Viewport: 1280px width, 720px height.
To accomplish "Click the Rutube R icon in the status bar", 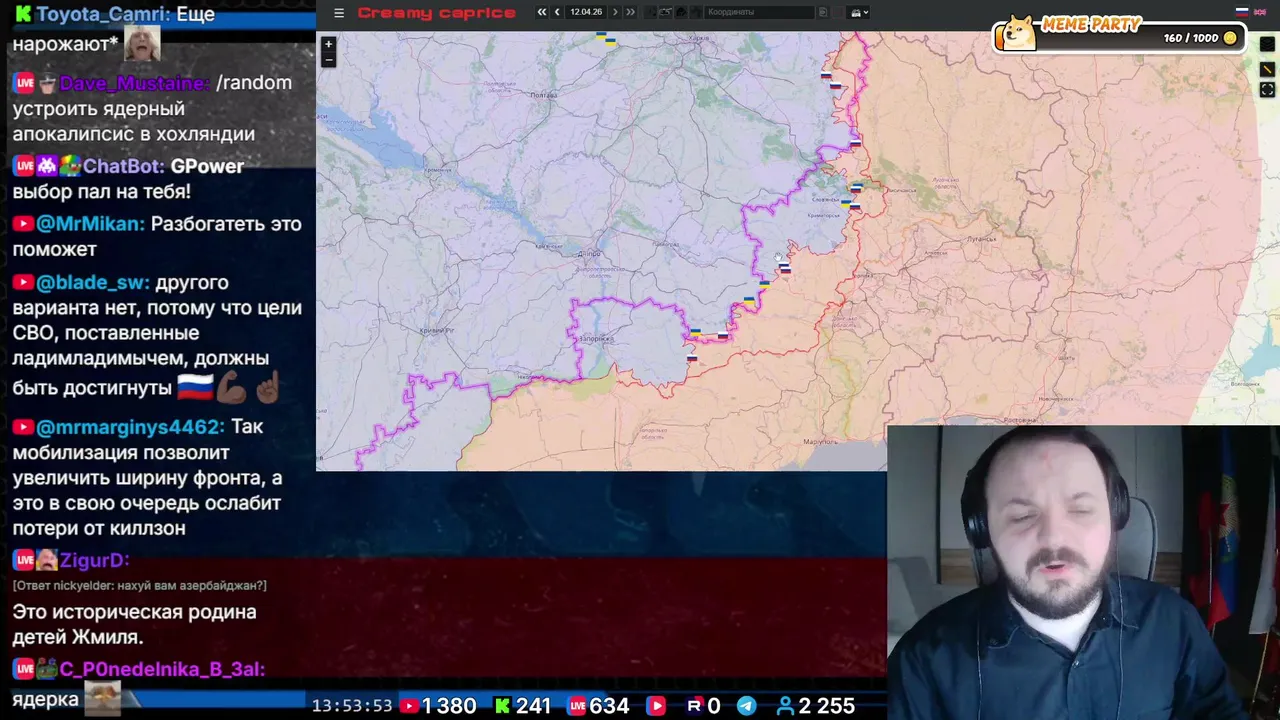I will click(694, 706).
